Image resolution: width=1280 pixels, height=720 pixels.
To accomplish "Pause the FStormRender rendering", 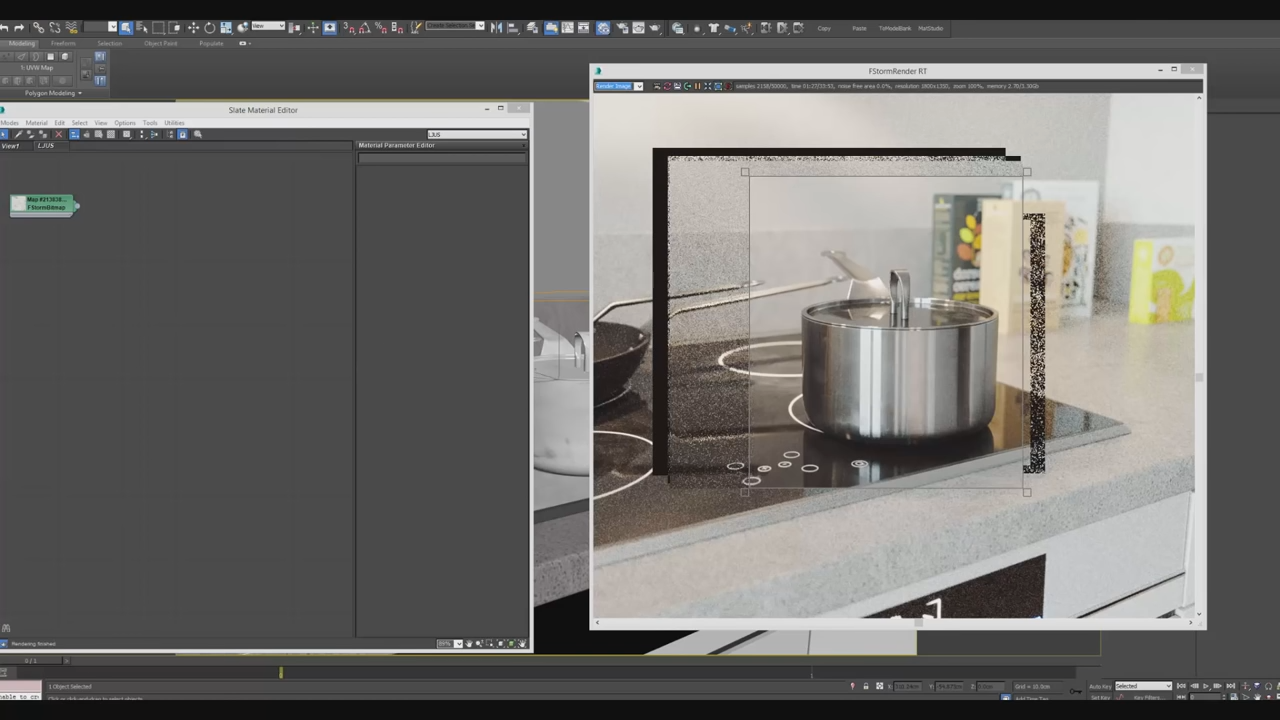I will (x=697, y=86).
